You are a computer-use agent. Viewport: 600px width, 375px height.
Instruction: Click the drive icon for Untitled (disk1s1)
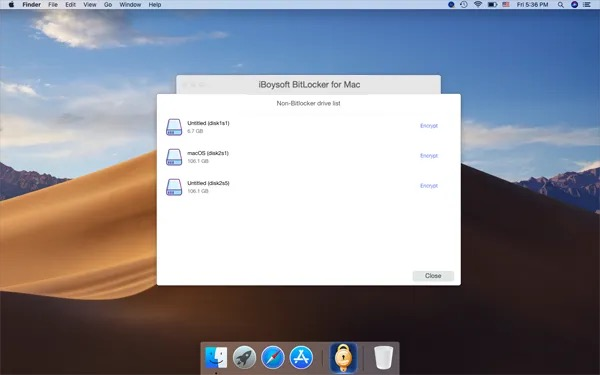(174, 127)
